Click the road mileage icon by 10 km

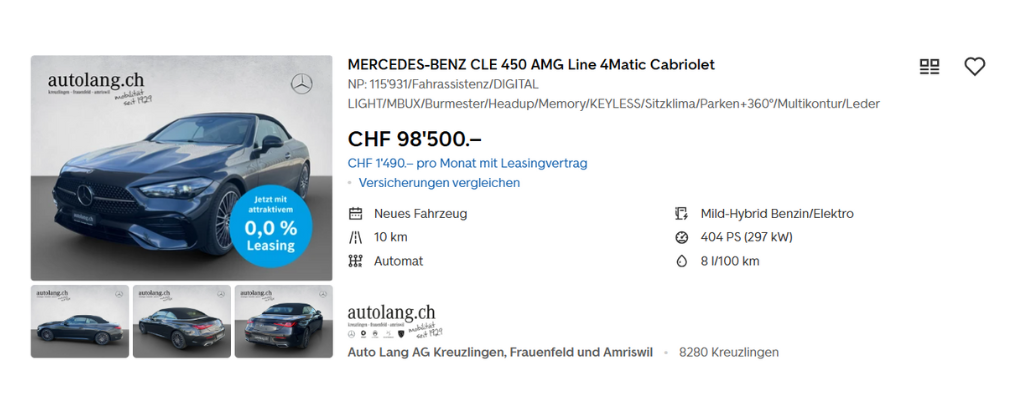point(355,237)
